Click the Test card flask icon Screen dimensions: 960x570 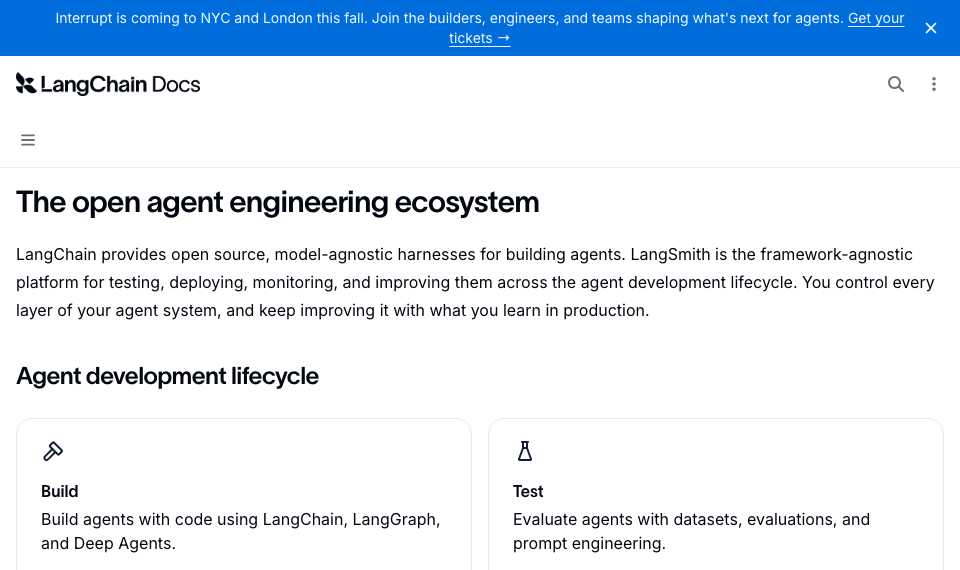(525, 451)
